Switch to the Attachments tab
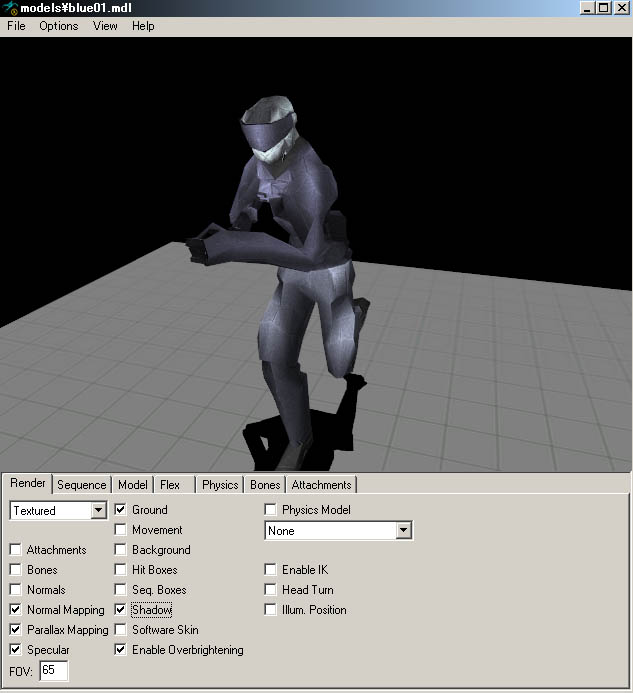Viewport: 633px width, 693px height. 321,485
